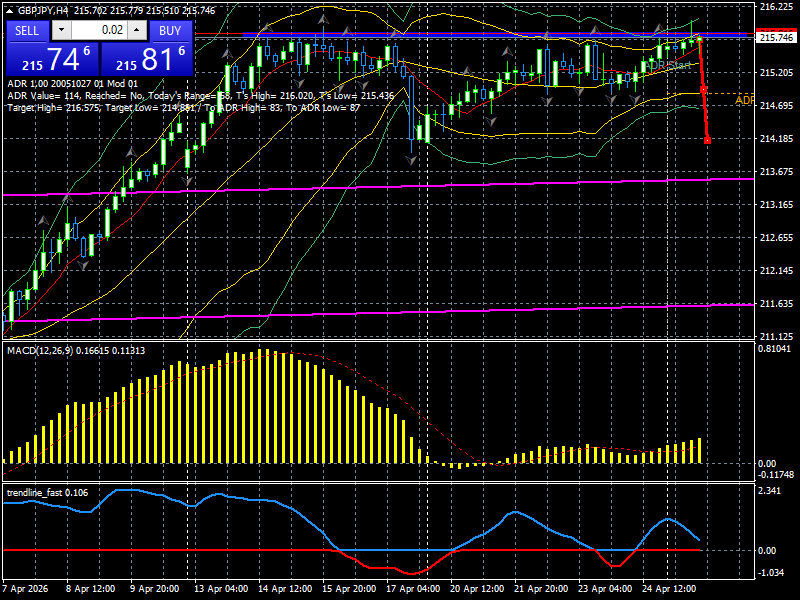Click the 15 Apr 20:00 time label
This screenshot has height=600, width=800.
coord(349,589)
